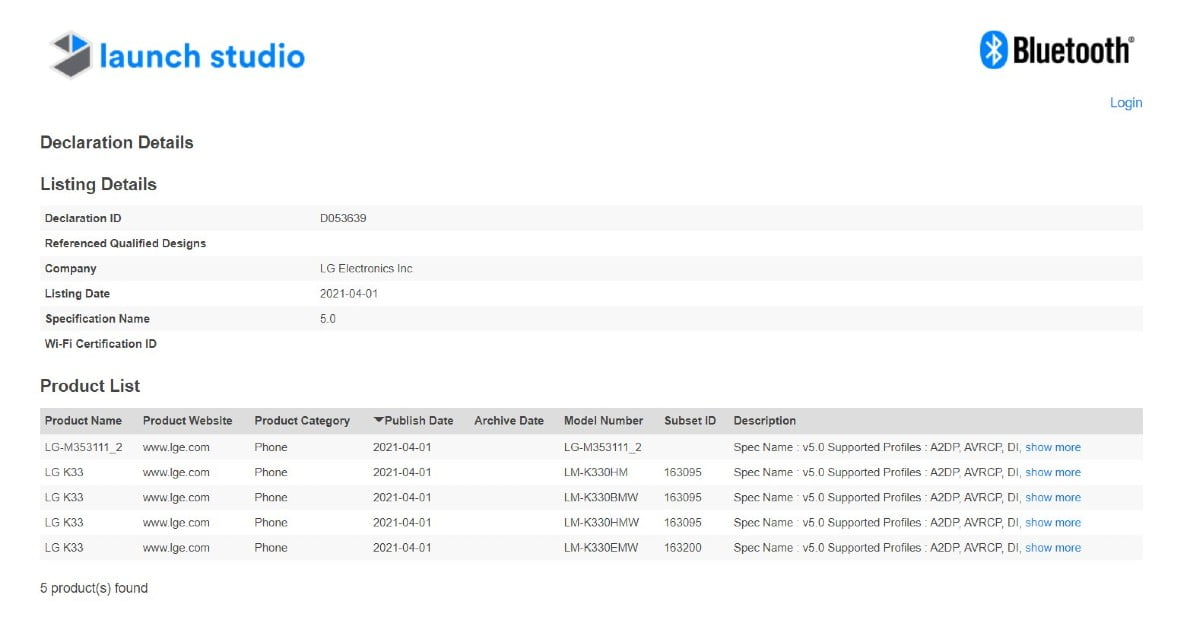Click LG K33 name in LM-K330BMW row
This screenshot has width=1200, height=630.
(x=64, y=497)
